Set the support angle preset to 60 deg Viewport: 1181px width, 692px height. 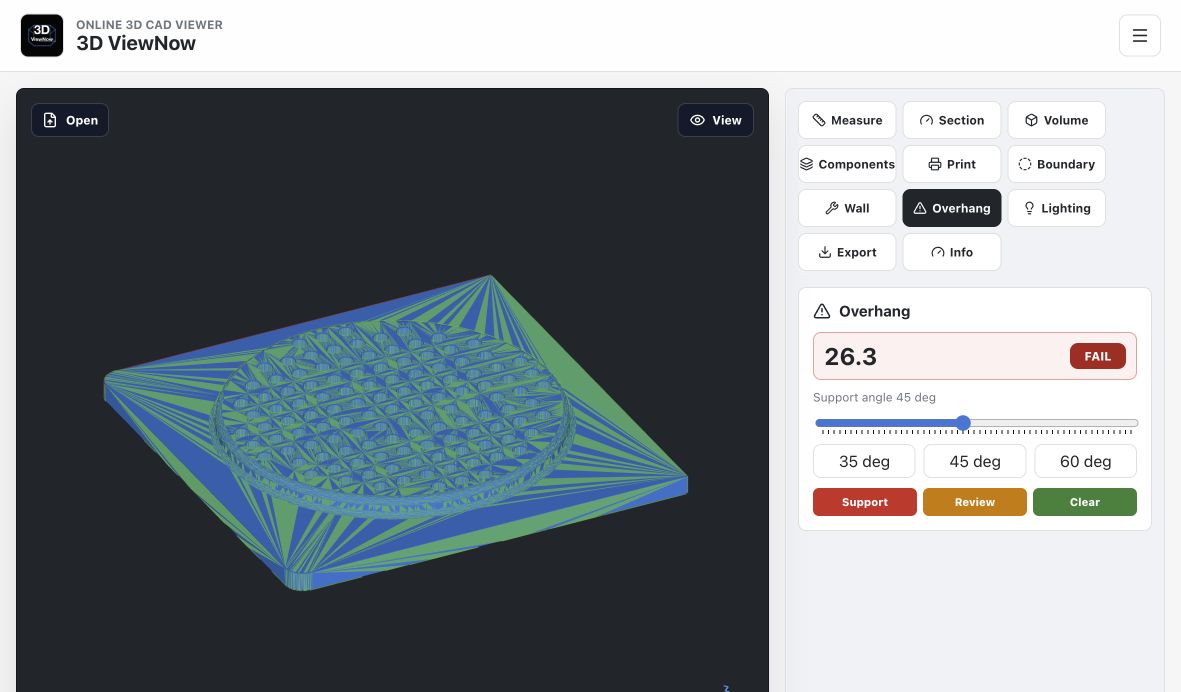[x=1085, y=462]
